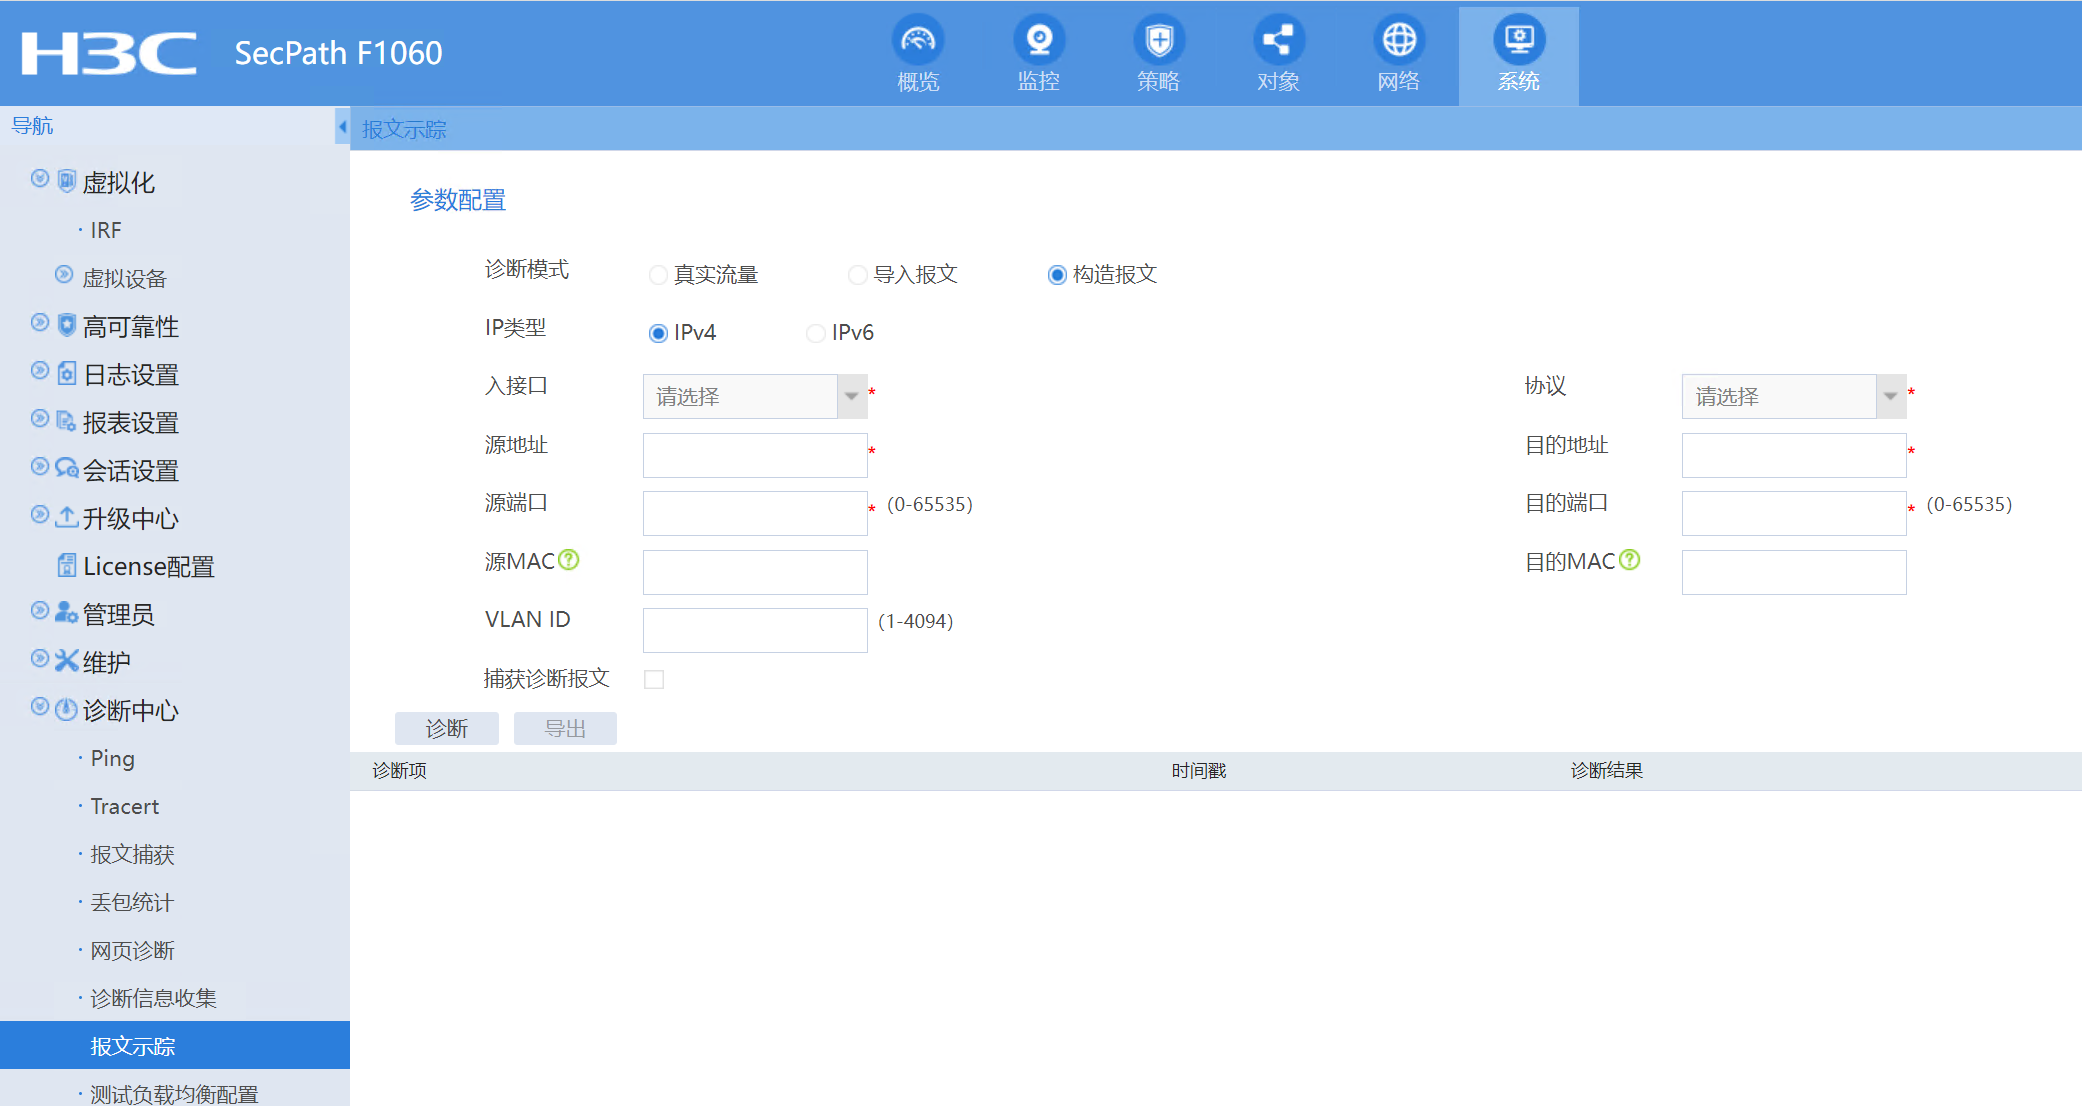Open the 协议 protocol dropdown
Image resolution: width=2082 pixels, height=1106 pixels.
coord(1890,396)
